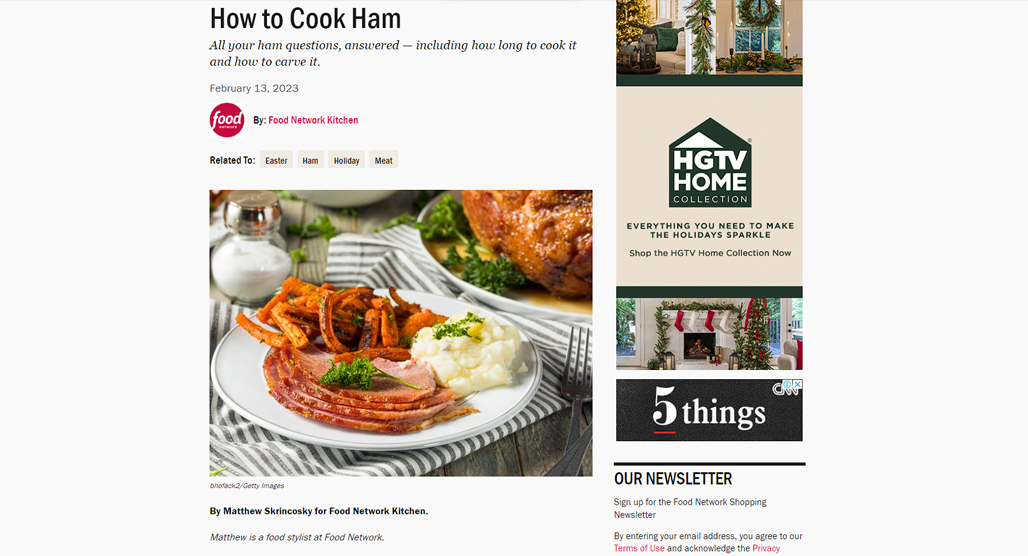1028x556 pixels.
Task: Click the February 13, 2023 publish date
Action: (x=254, y=89)
